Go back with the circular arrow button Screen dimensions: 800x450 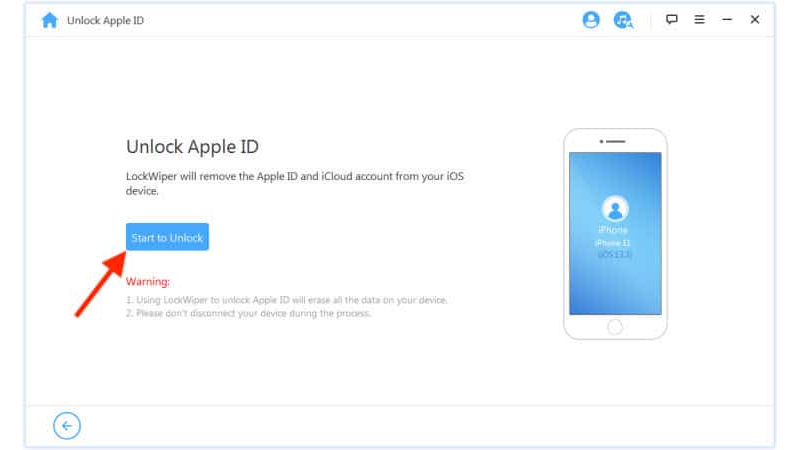(x=67, y=426)
